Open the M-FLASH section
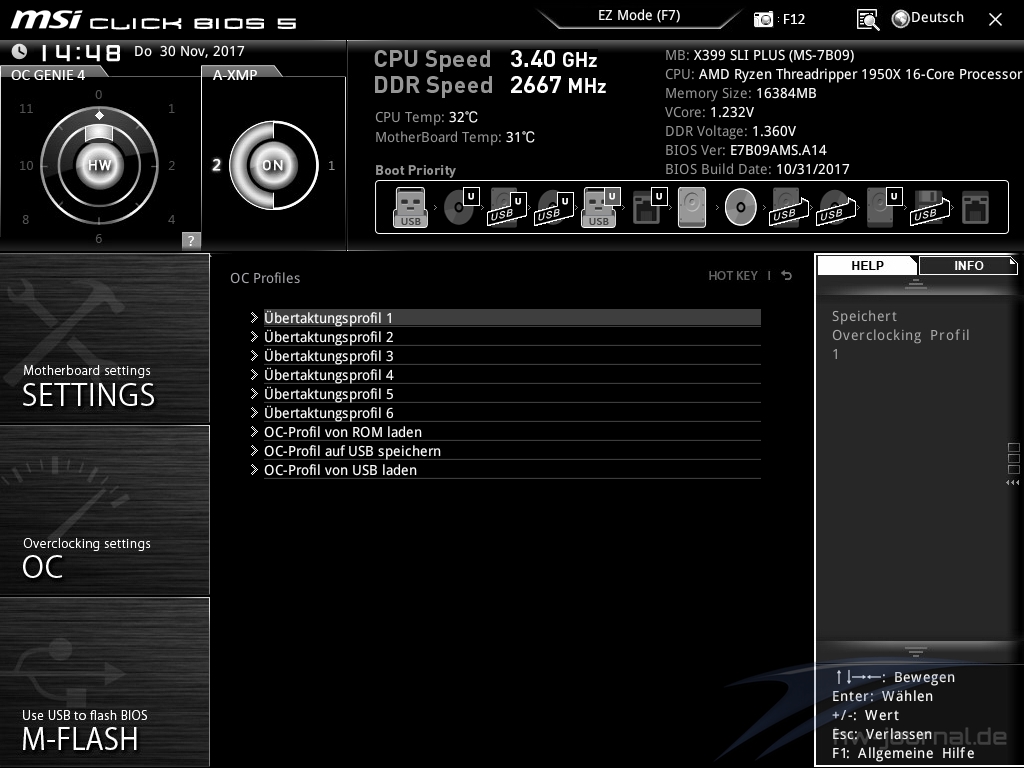Image resolution: width=1024 pixels, height=768 pixels. 104,681
